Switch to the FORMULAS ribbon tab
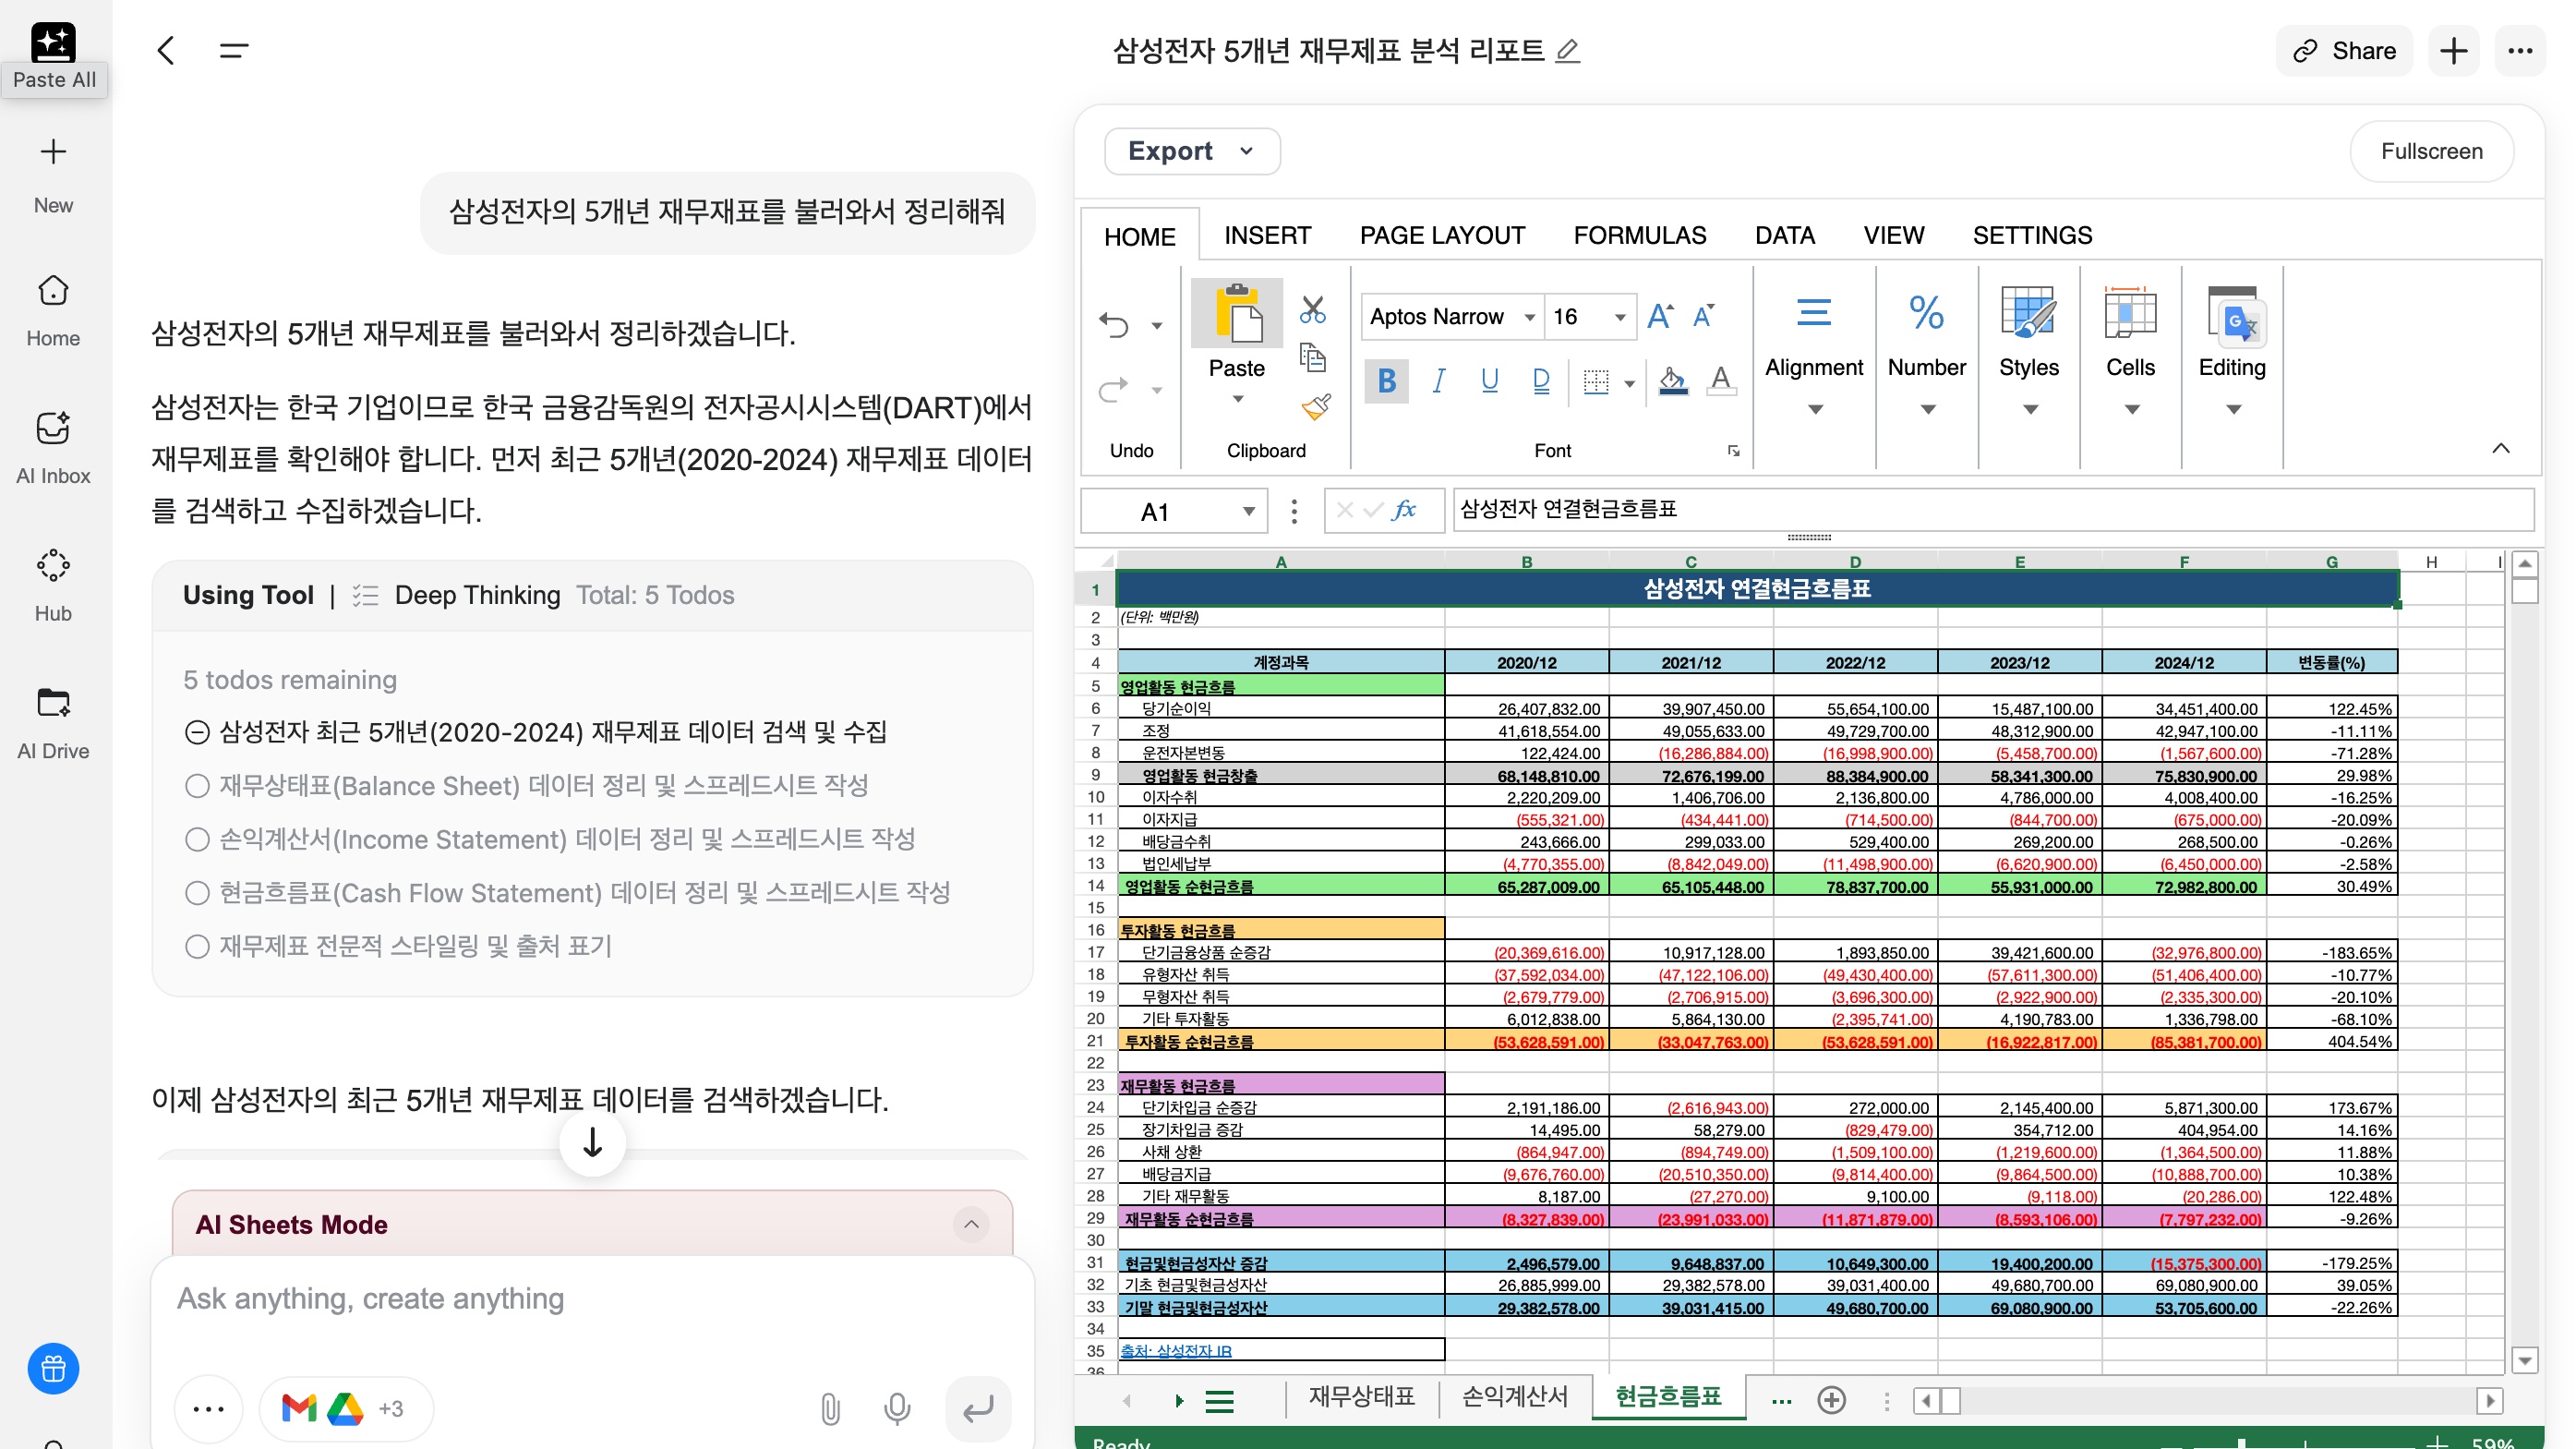The width and height of the screenshot is (2576, 1449). [x=1639, y=236]
